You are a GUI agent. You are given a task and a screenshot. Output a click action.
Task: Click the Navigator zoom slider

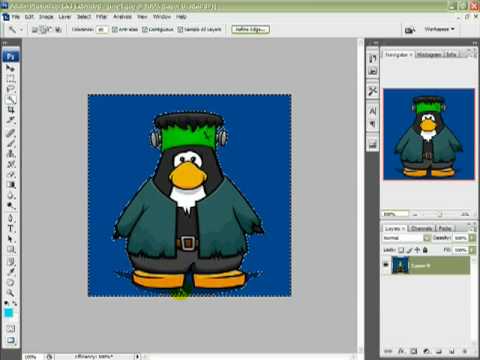(x=440, y=214)
